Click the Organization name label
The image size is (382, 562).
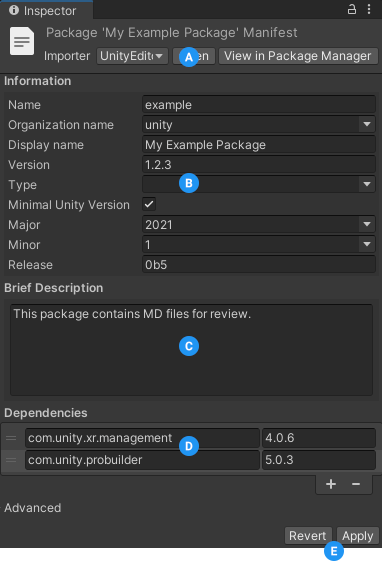click(61, 125)
